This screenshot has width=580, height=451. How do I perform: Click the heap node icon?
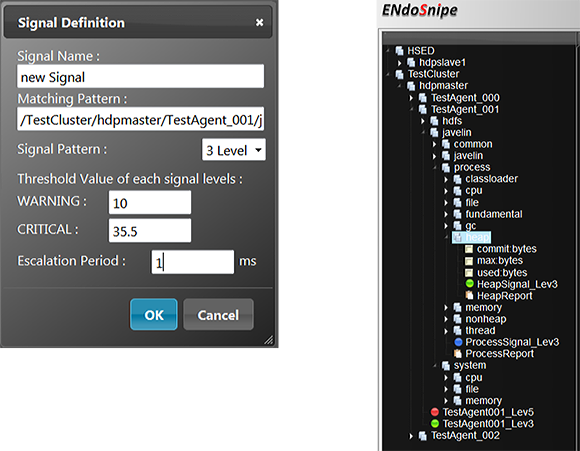coord(458,237)
